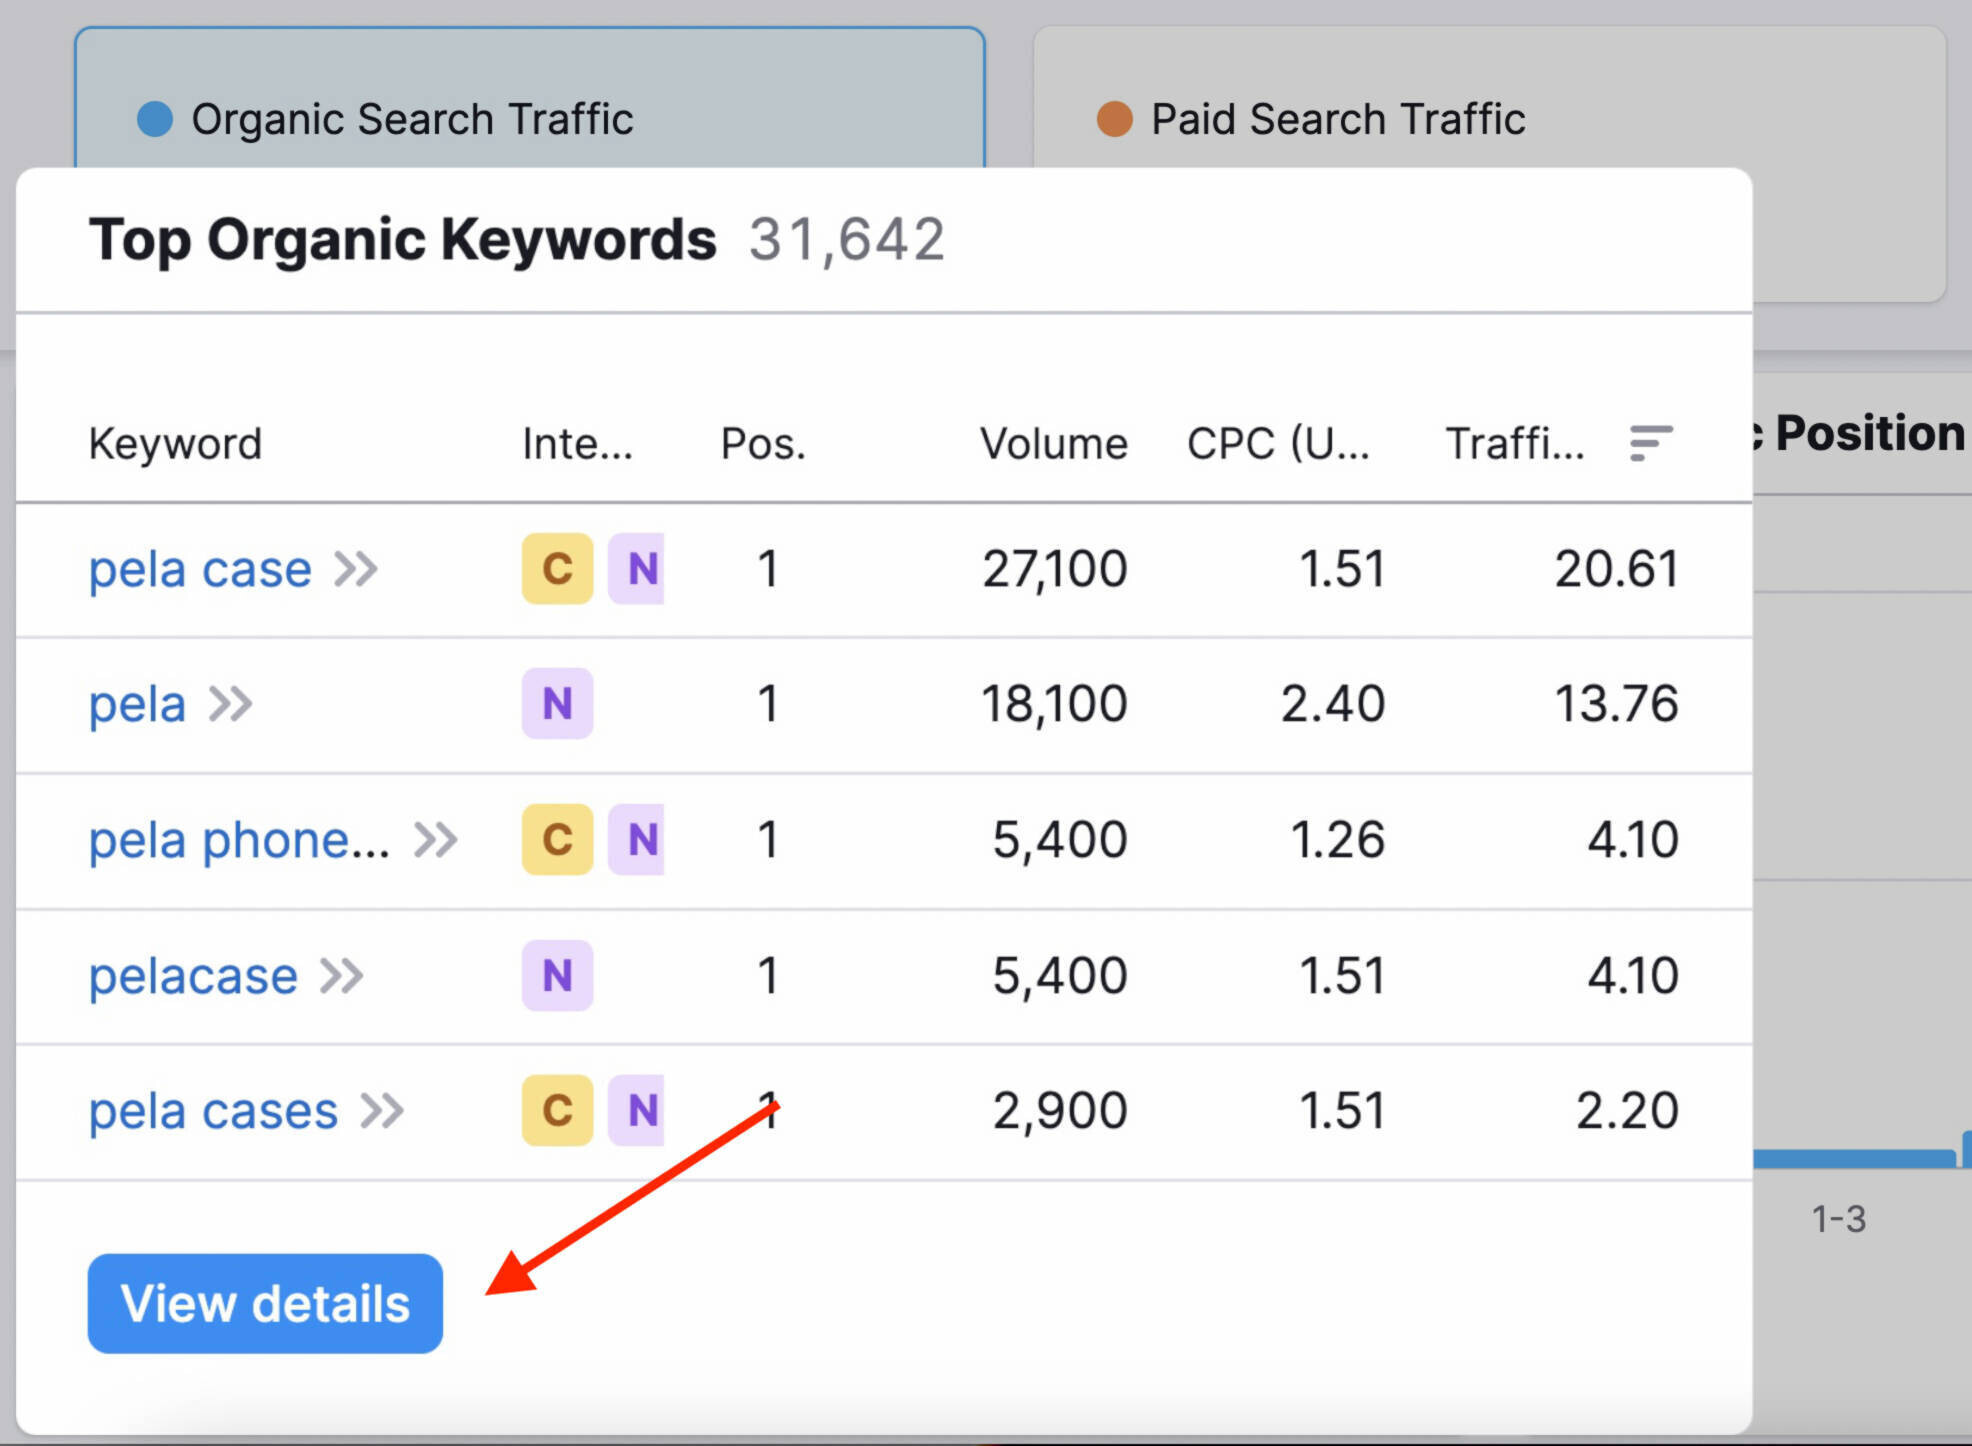Click the 18,100 volume value
The width and height of the screenshot is (1972, 1446).
[x=1054, y=704]
